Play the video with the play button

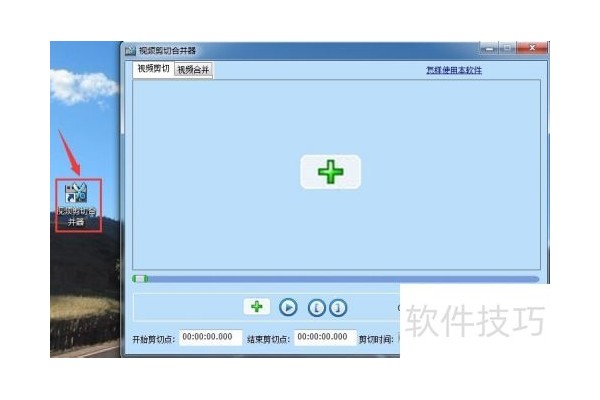(288, 307)
